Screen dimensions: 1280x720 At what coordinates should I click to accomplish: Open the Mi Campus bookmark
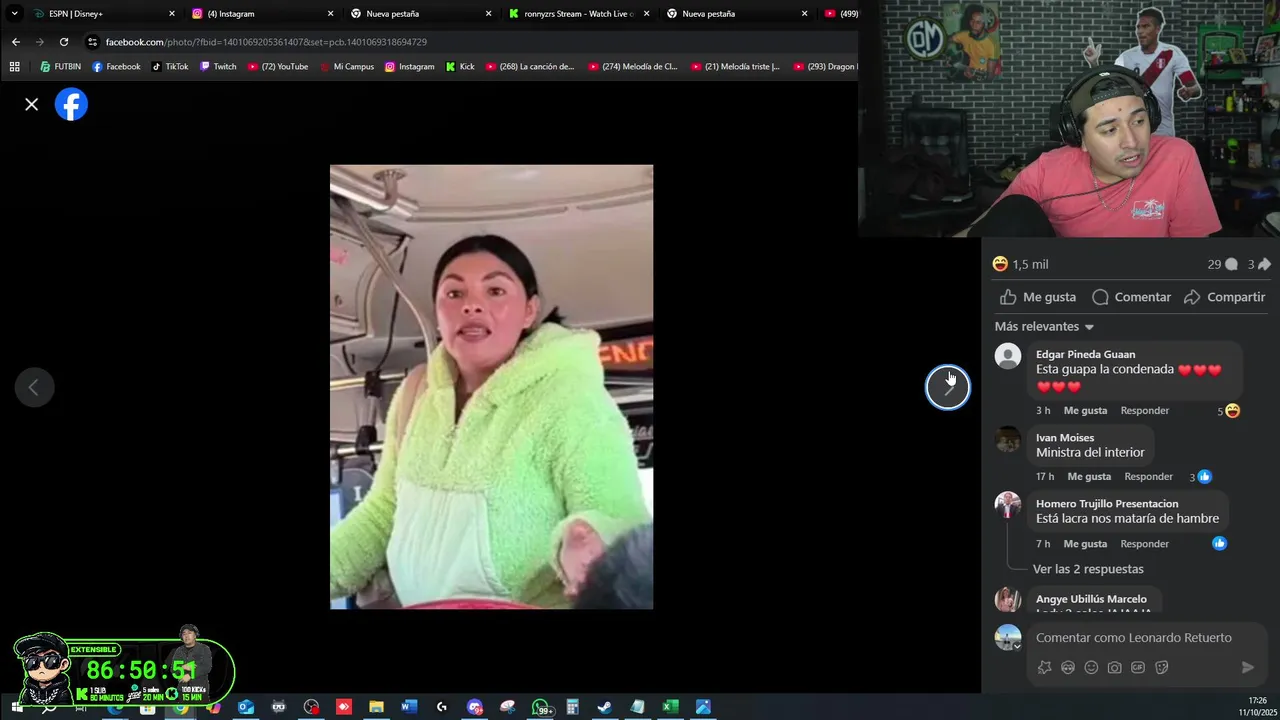[x=345, y=67]
